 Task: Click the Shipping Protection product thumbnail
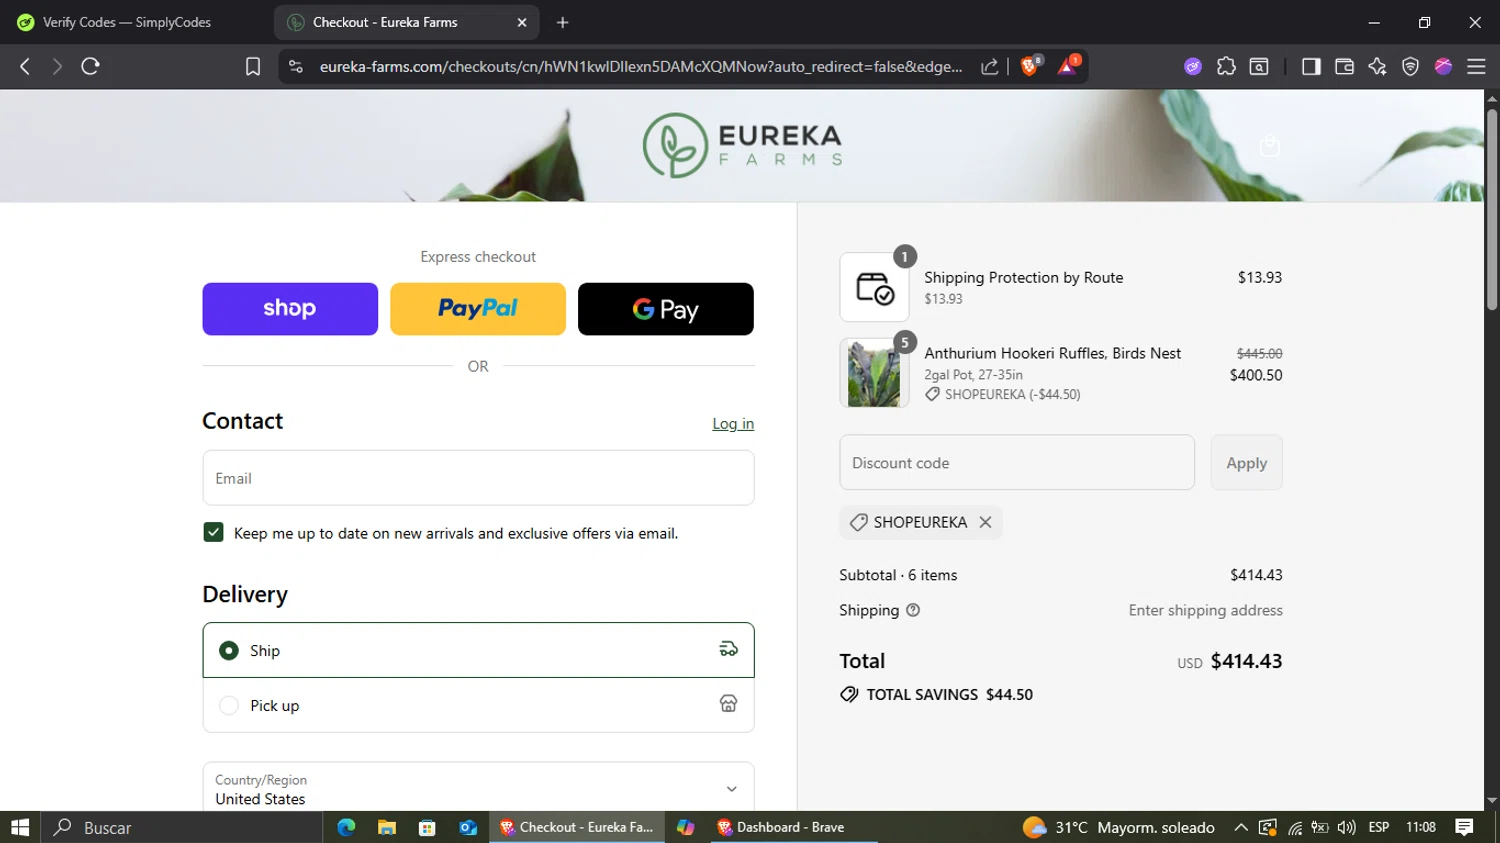click(874, 287)
